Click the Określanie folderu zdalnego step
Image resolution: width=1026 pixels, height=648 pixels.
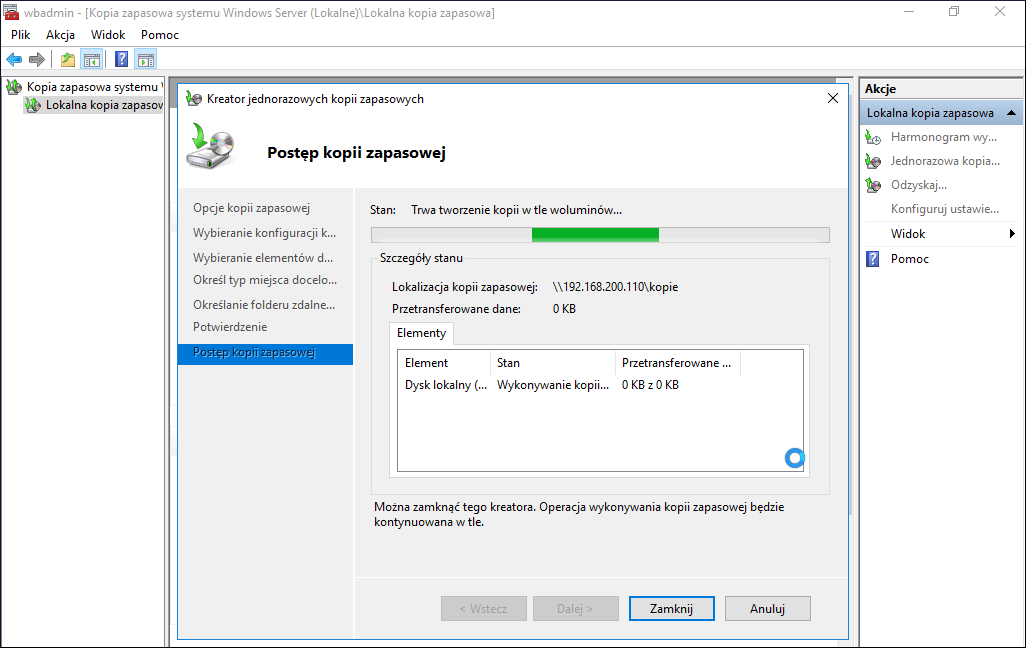[x=264, y=305]
